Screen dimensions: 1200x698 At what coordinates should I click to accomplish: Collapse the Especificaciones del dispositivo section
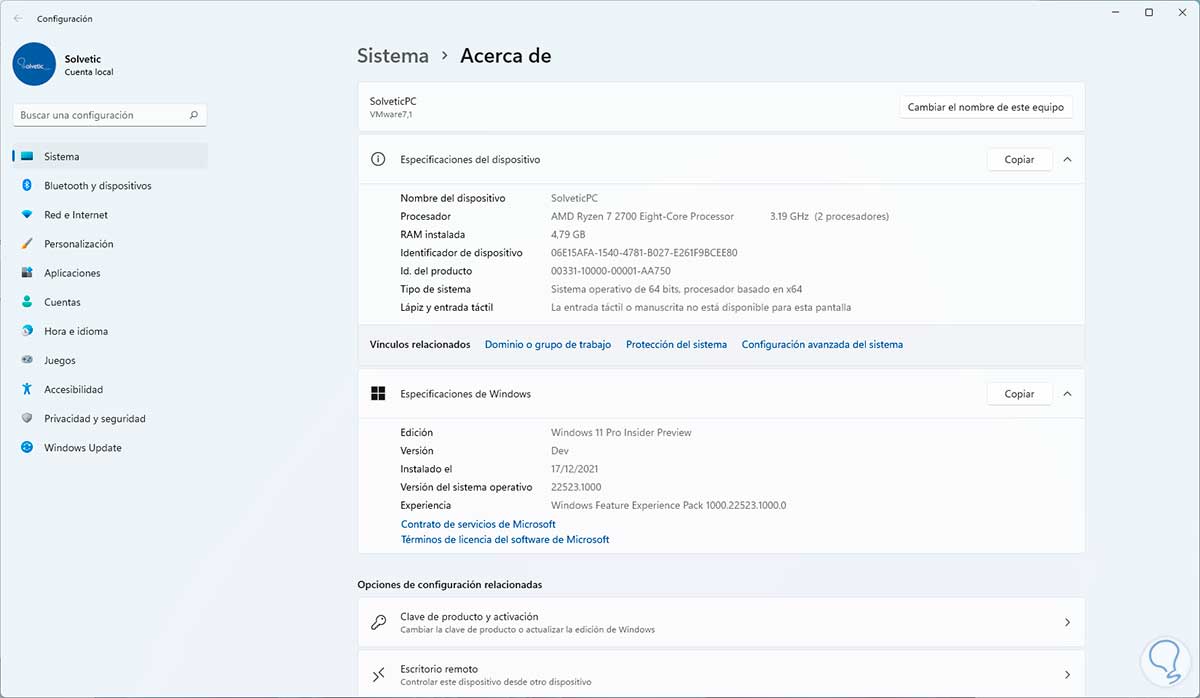(1067, 159)
